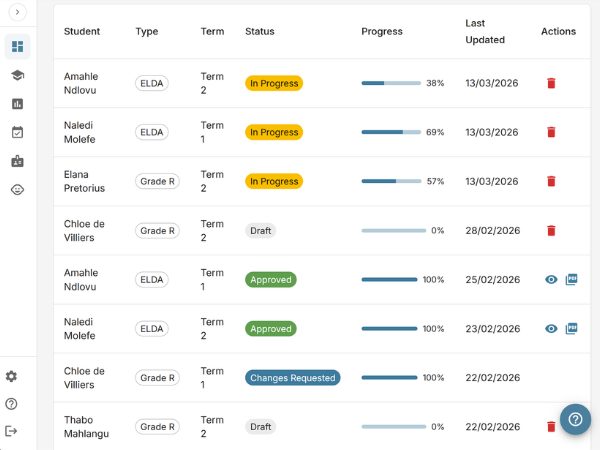The width and height of the screenshot is (600, 450).
Task: Click the date 28/02/2026
Action: (493, 231)
